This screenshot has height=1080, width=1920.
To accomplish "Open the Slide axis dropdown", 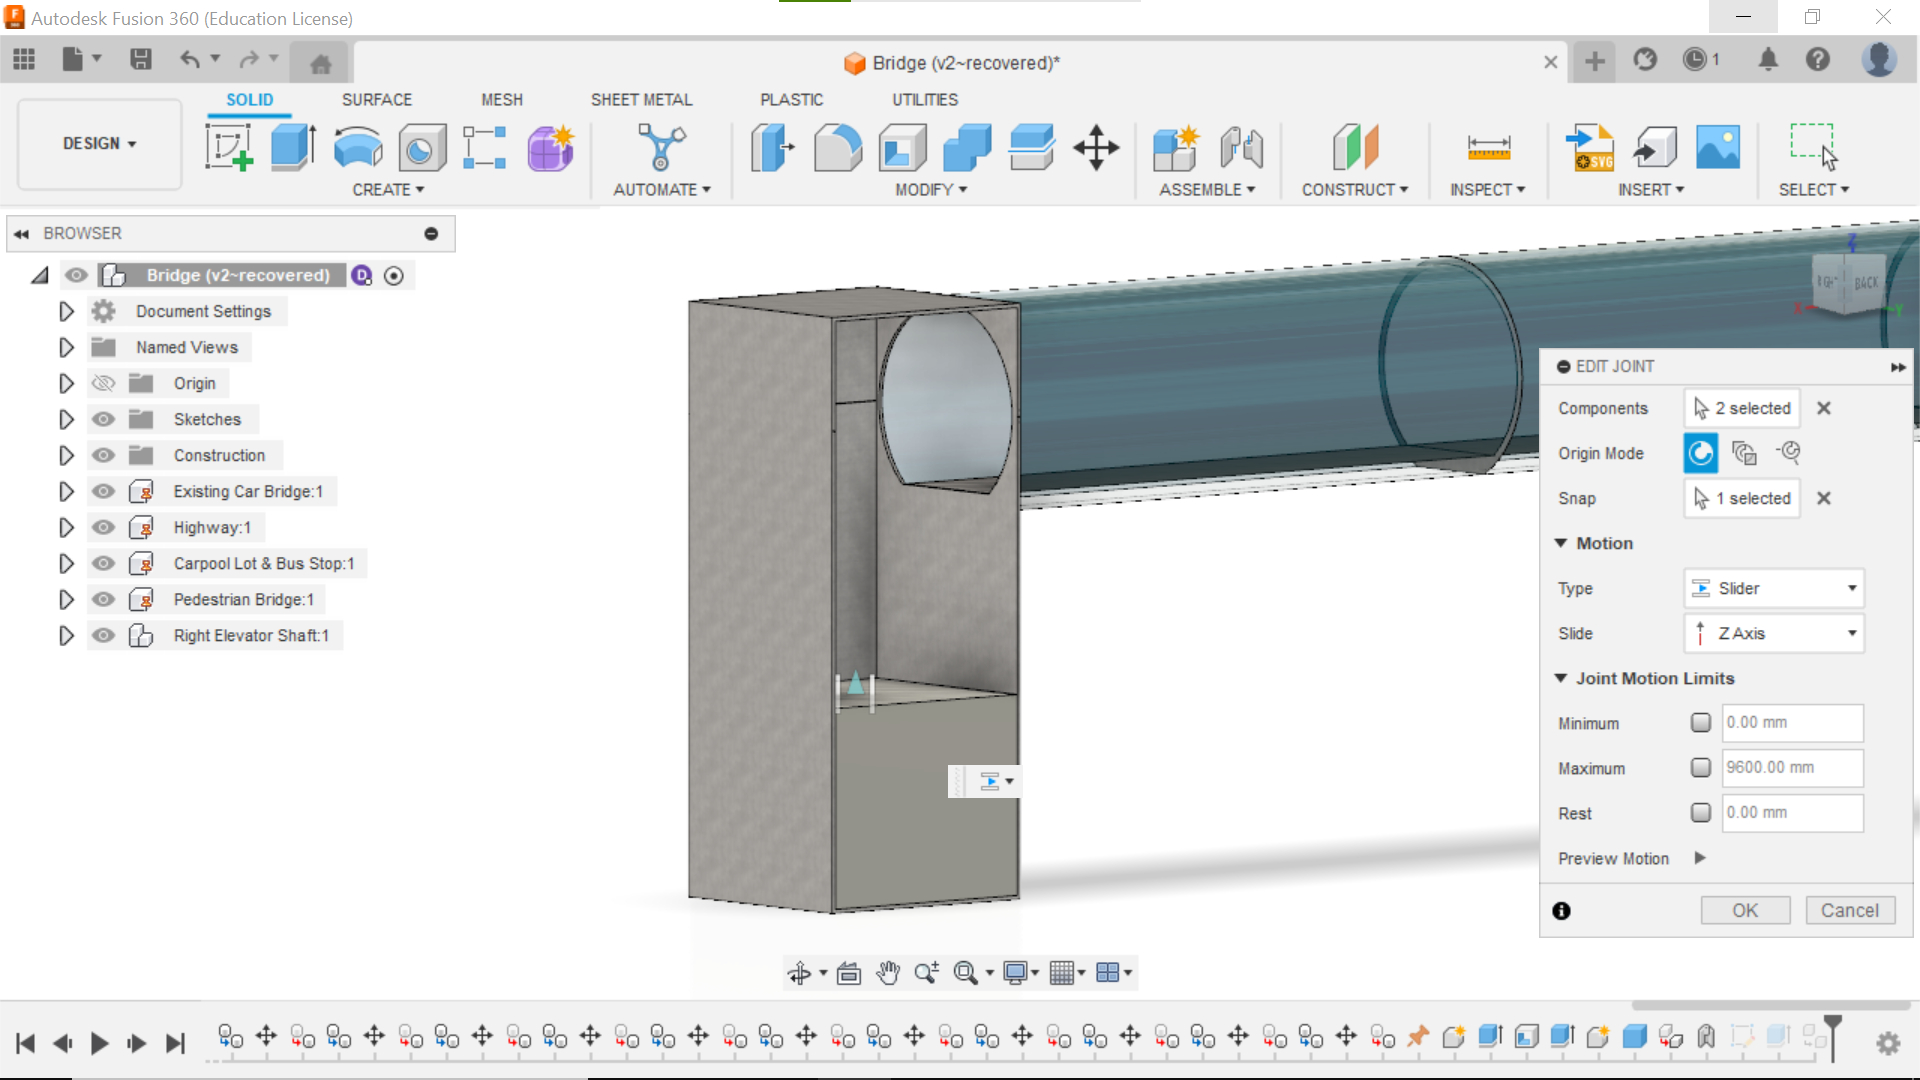I will (1773, 633).
